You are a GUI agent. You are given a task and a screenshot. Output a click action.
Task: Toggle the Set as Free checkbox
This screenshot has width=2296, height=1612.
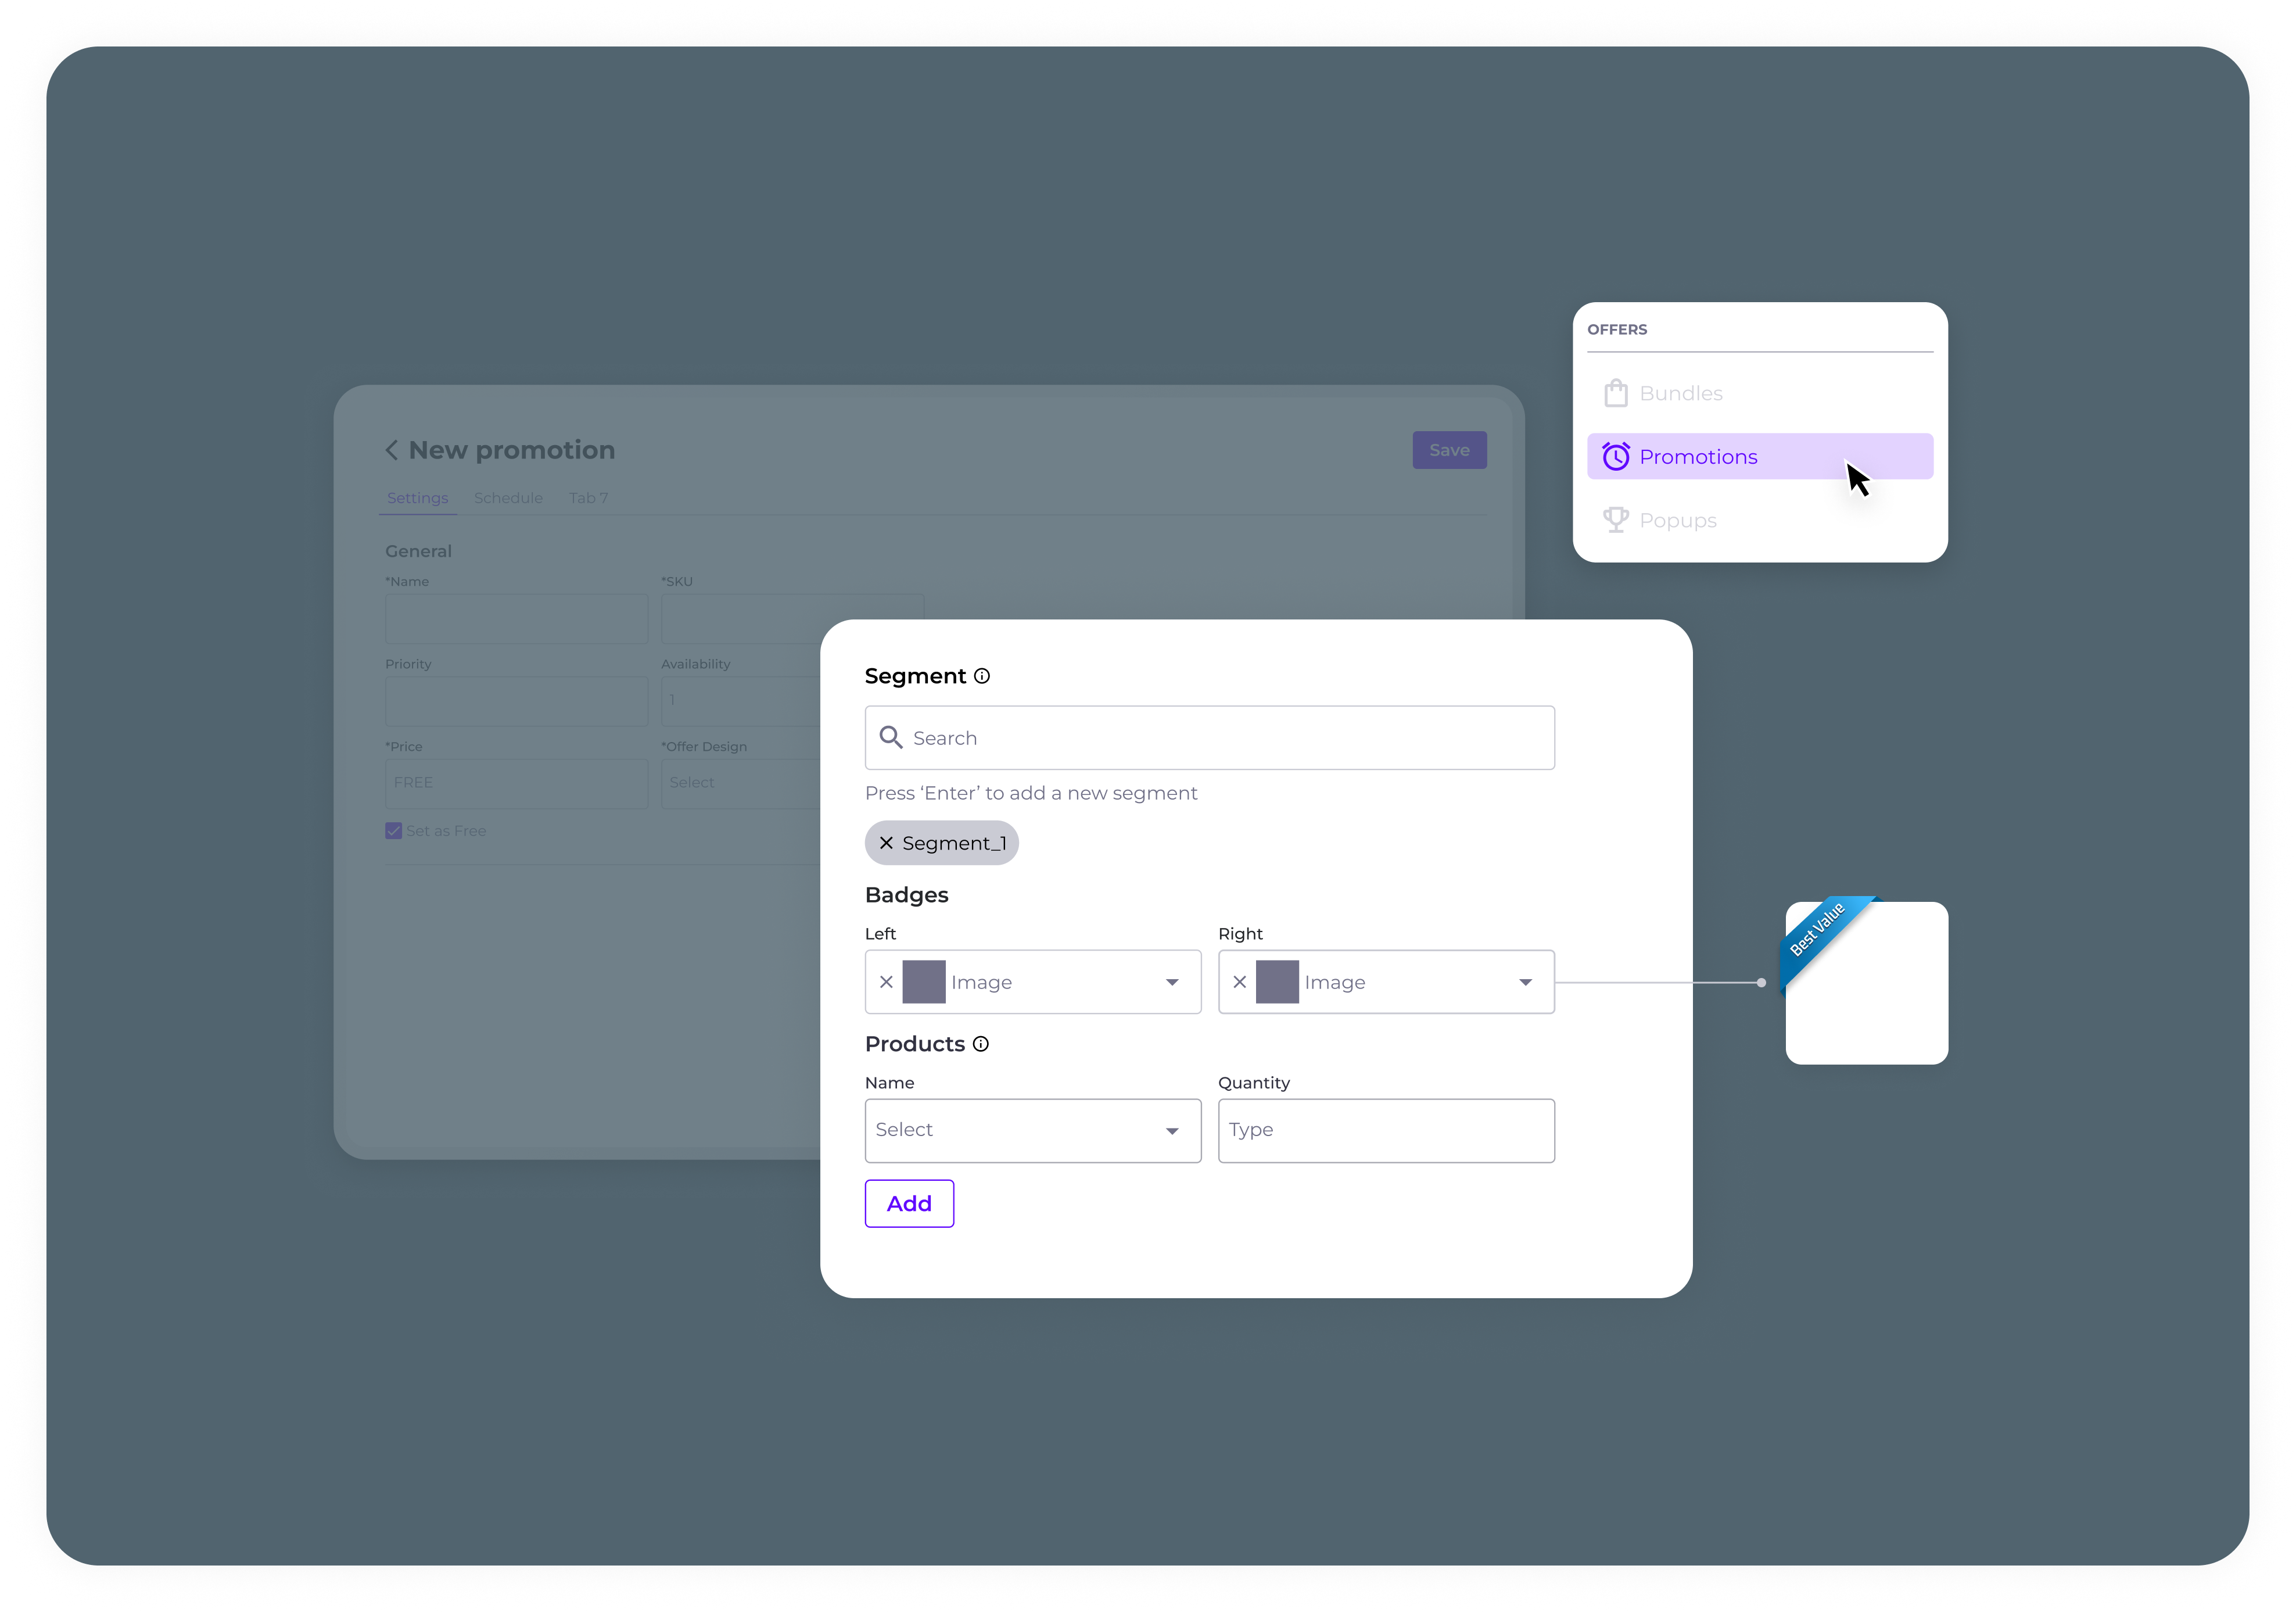(x=394, y=831)
